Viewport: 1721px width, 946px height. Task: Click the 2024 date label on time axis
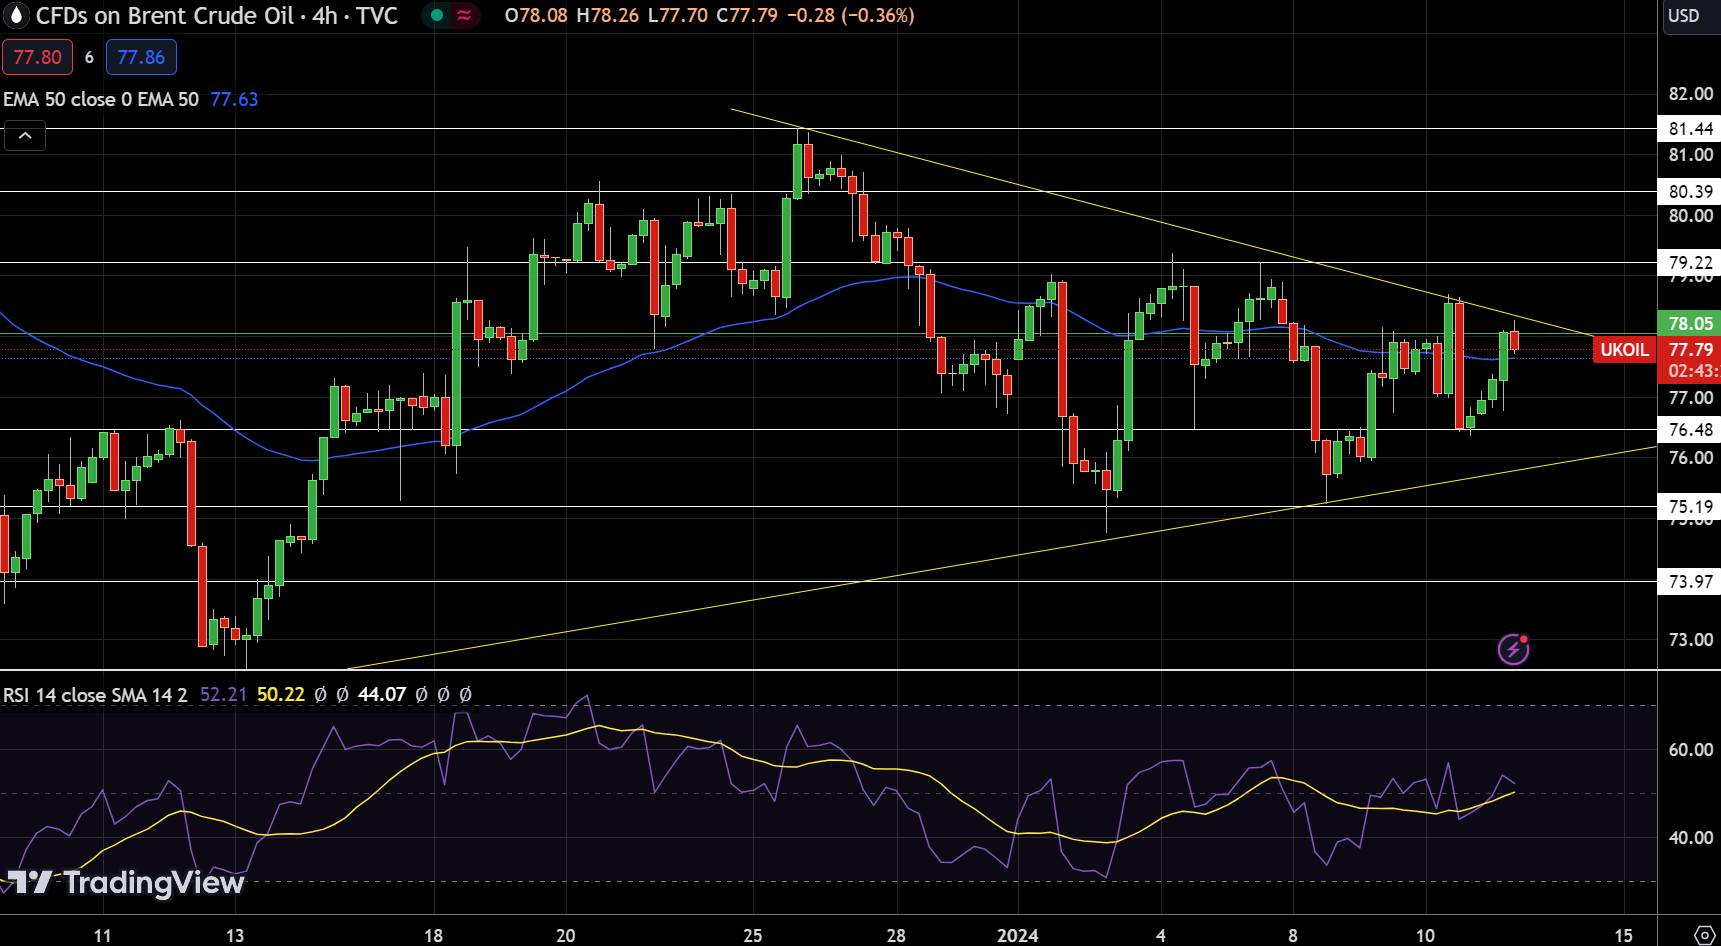1018,935
